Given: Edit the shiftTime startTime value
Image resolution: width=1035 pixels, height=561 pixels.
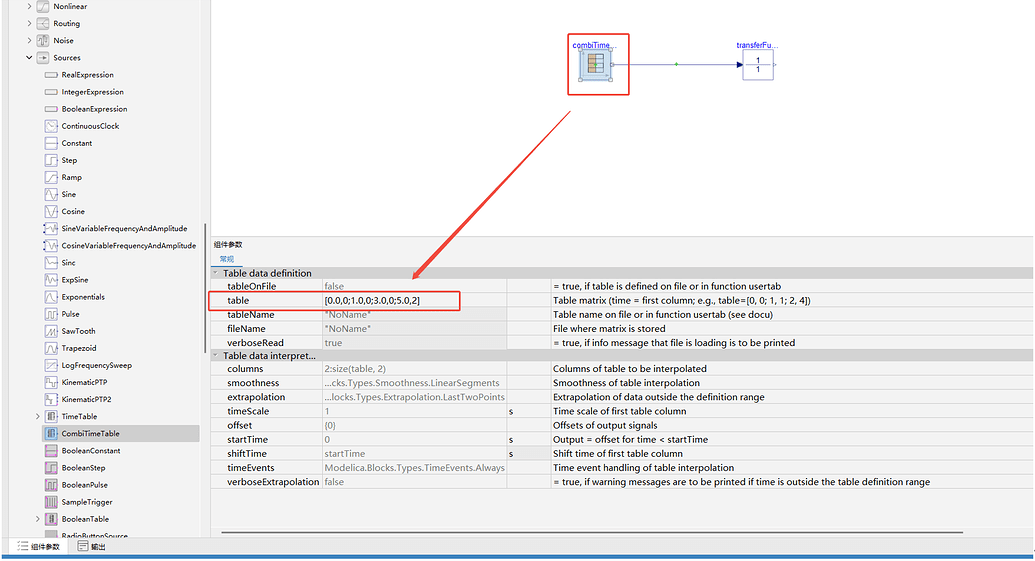Looking at the screenshot, I should [x=415, y=454].
